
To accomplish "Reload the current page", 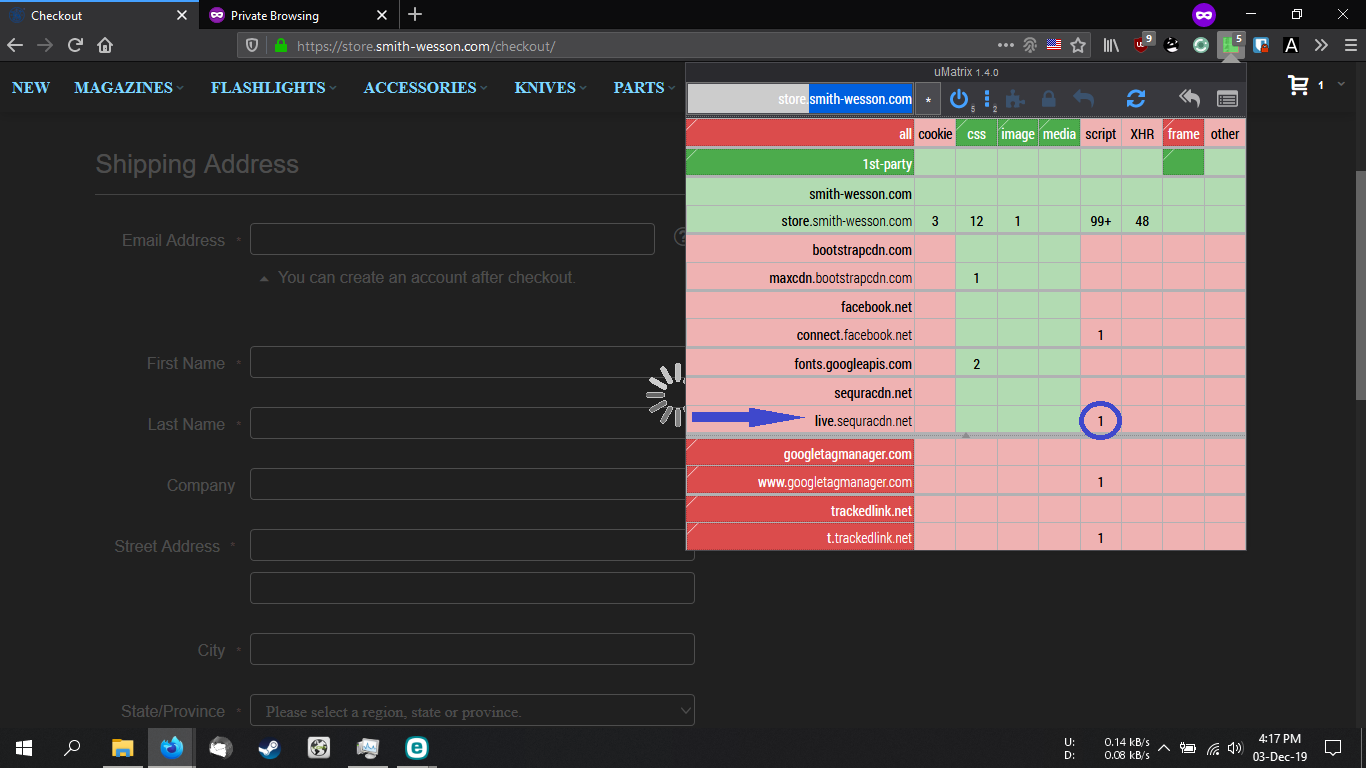I will point(75,45).
